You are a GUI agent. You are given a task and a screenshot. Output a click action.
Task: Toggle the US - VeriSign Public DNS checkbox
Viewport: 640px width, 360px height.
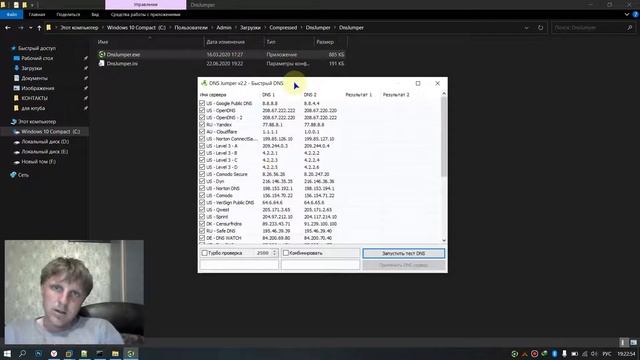click(202, 202)
